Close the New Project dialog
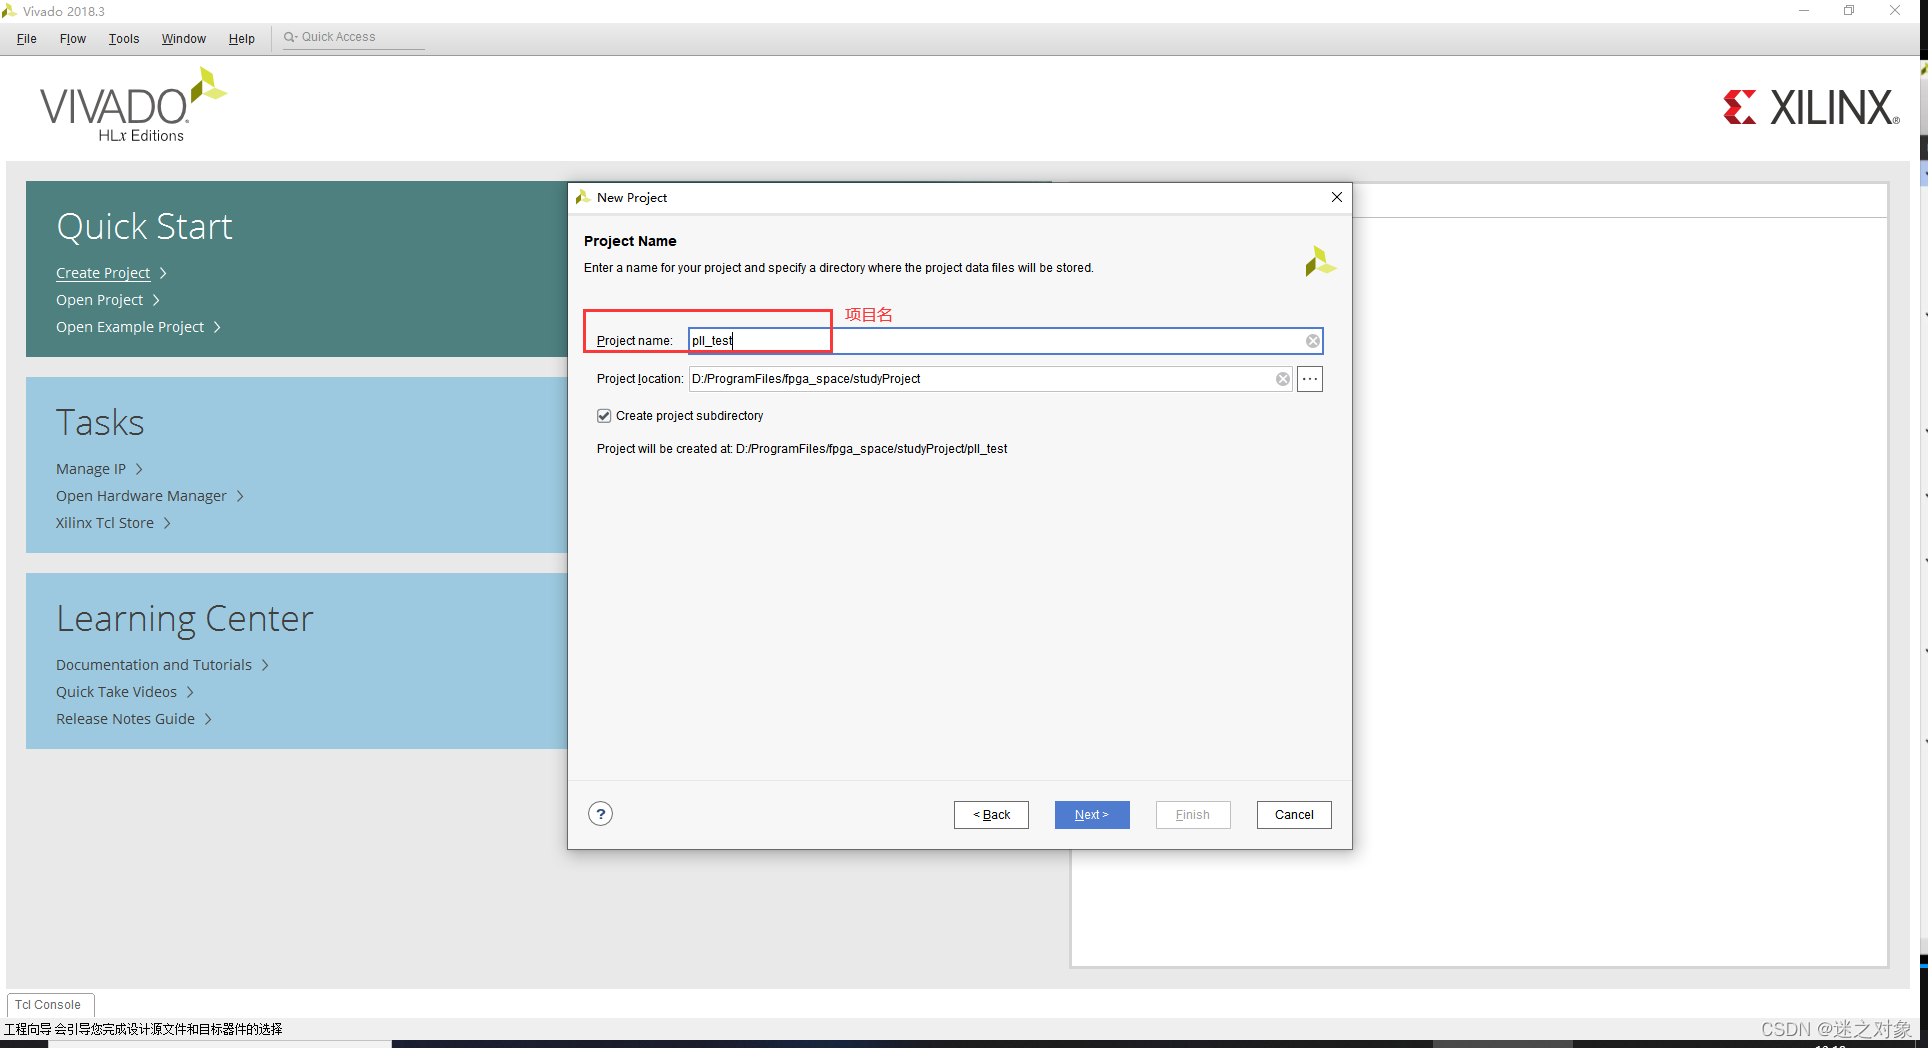 [x=1336, y=197]
